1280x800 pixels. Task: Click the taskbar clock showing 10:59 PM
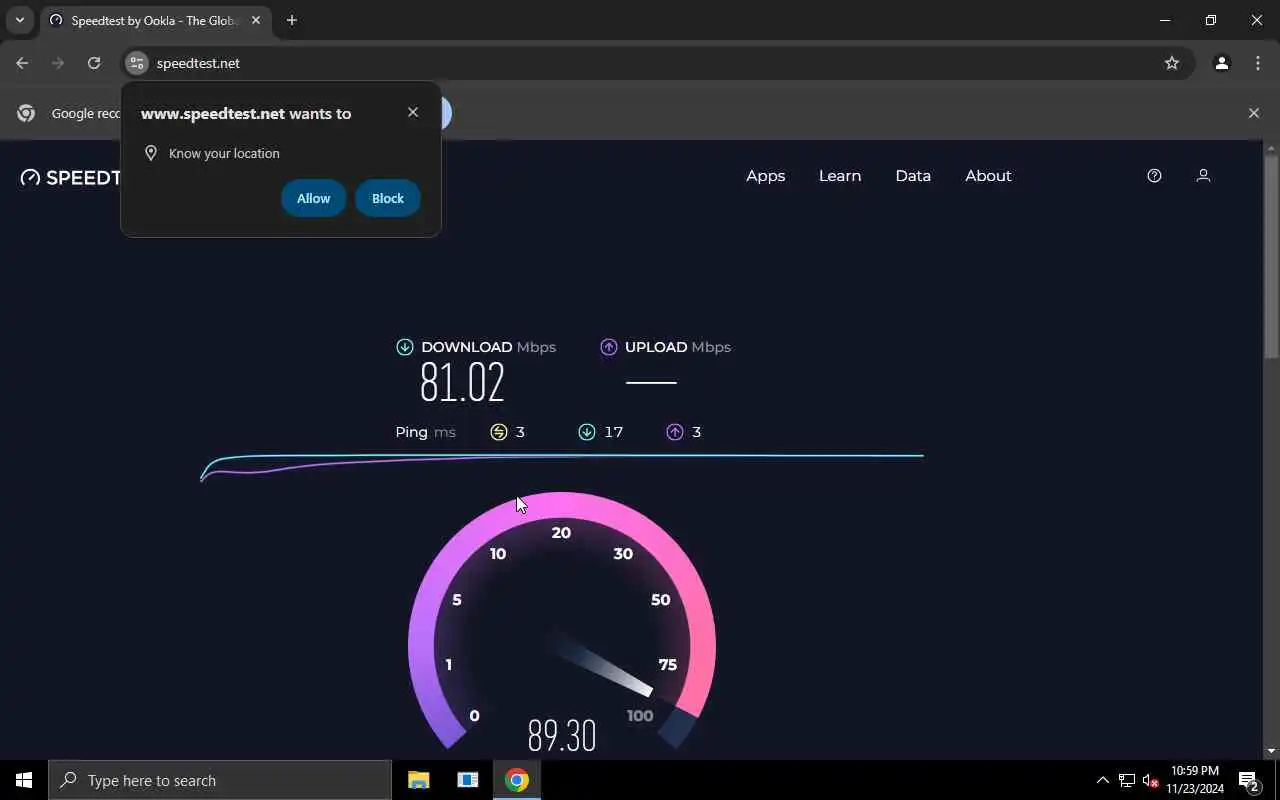coord(1195,780)
